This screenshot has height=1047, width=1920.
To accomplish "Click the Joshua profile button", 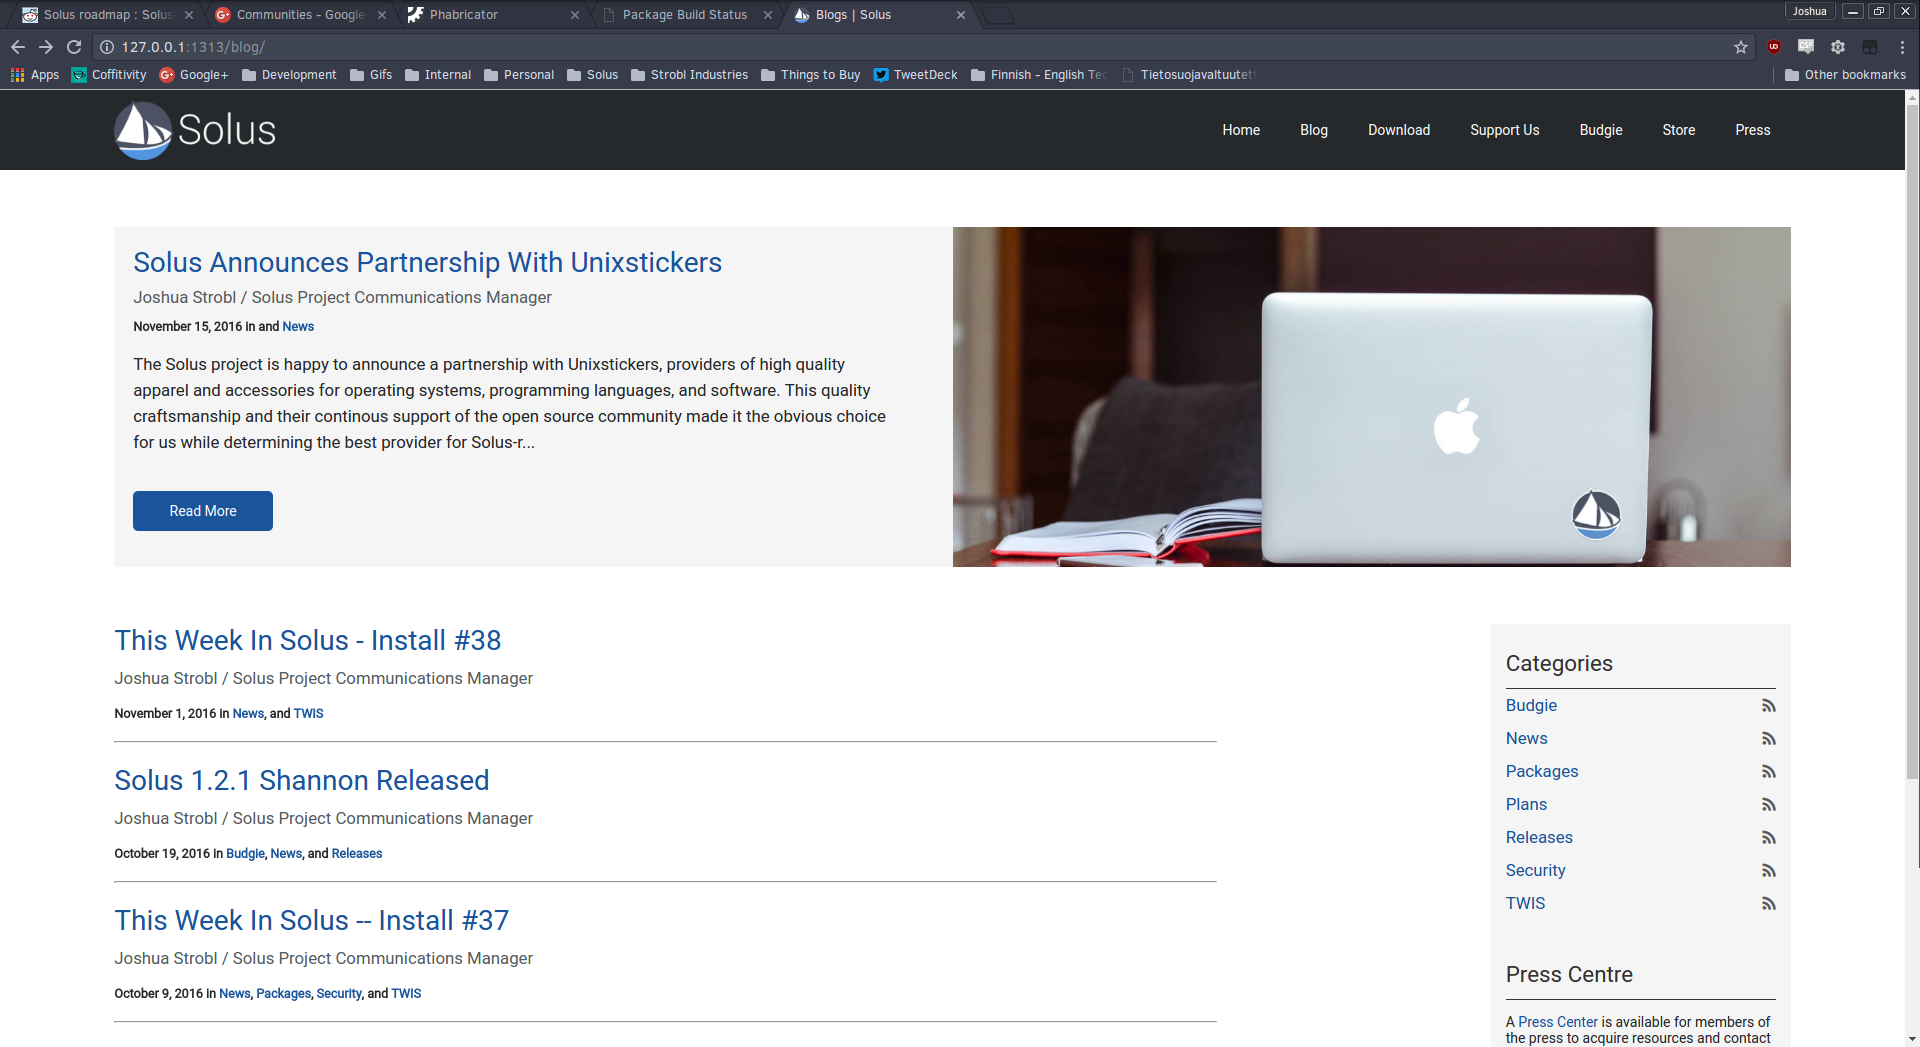I will click(1809, 11).
